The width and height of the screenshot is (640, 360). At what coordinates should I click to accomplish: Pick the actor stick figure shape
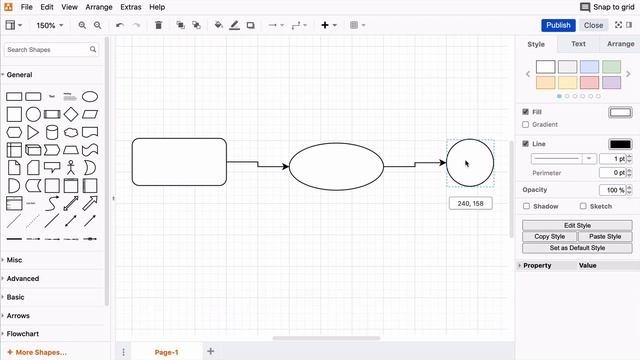[x=71, y=167]
